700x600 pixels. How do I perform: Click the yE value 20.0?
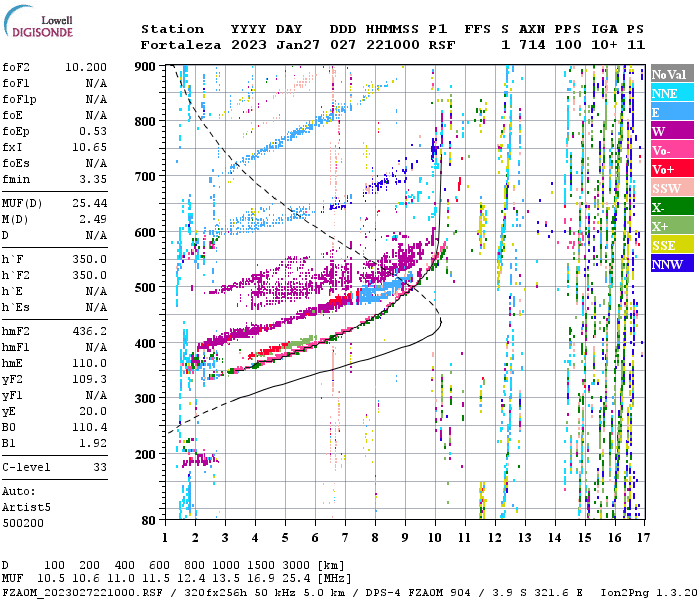[93, 412]
